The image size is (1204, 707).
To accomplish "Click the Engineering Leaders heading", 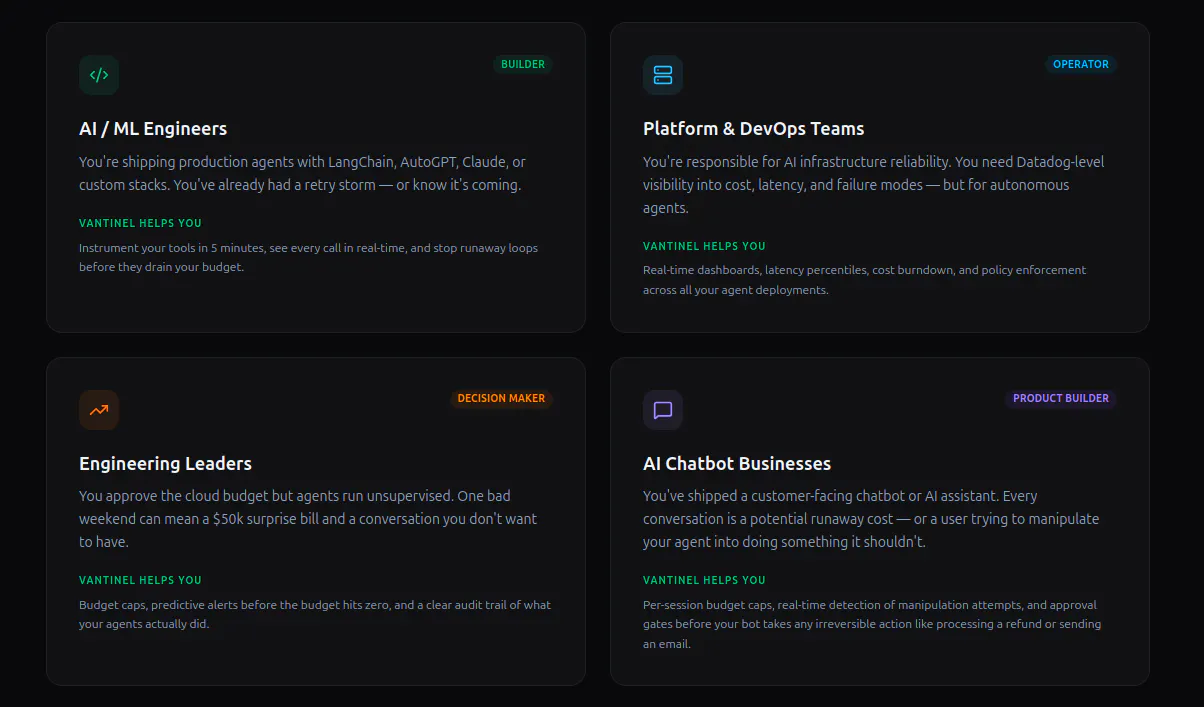I will [x=165, y=464].
